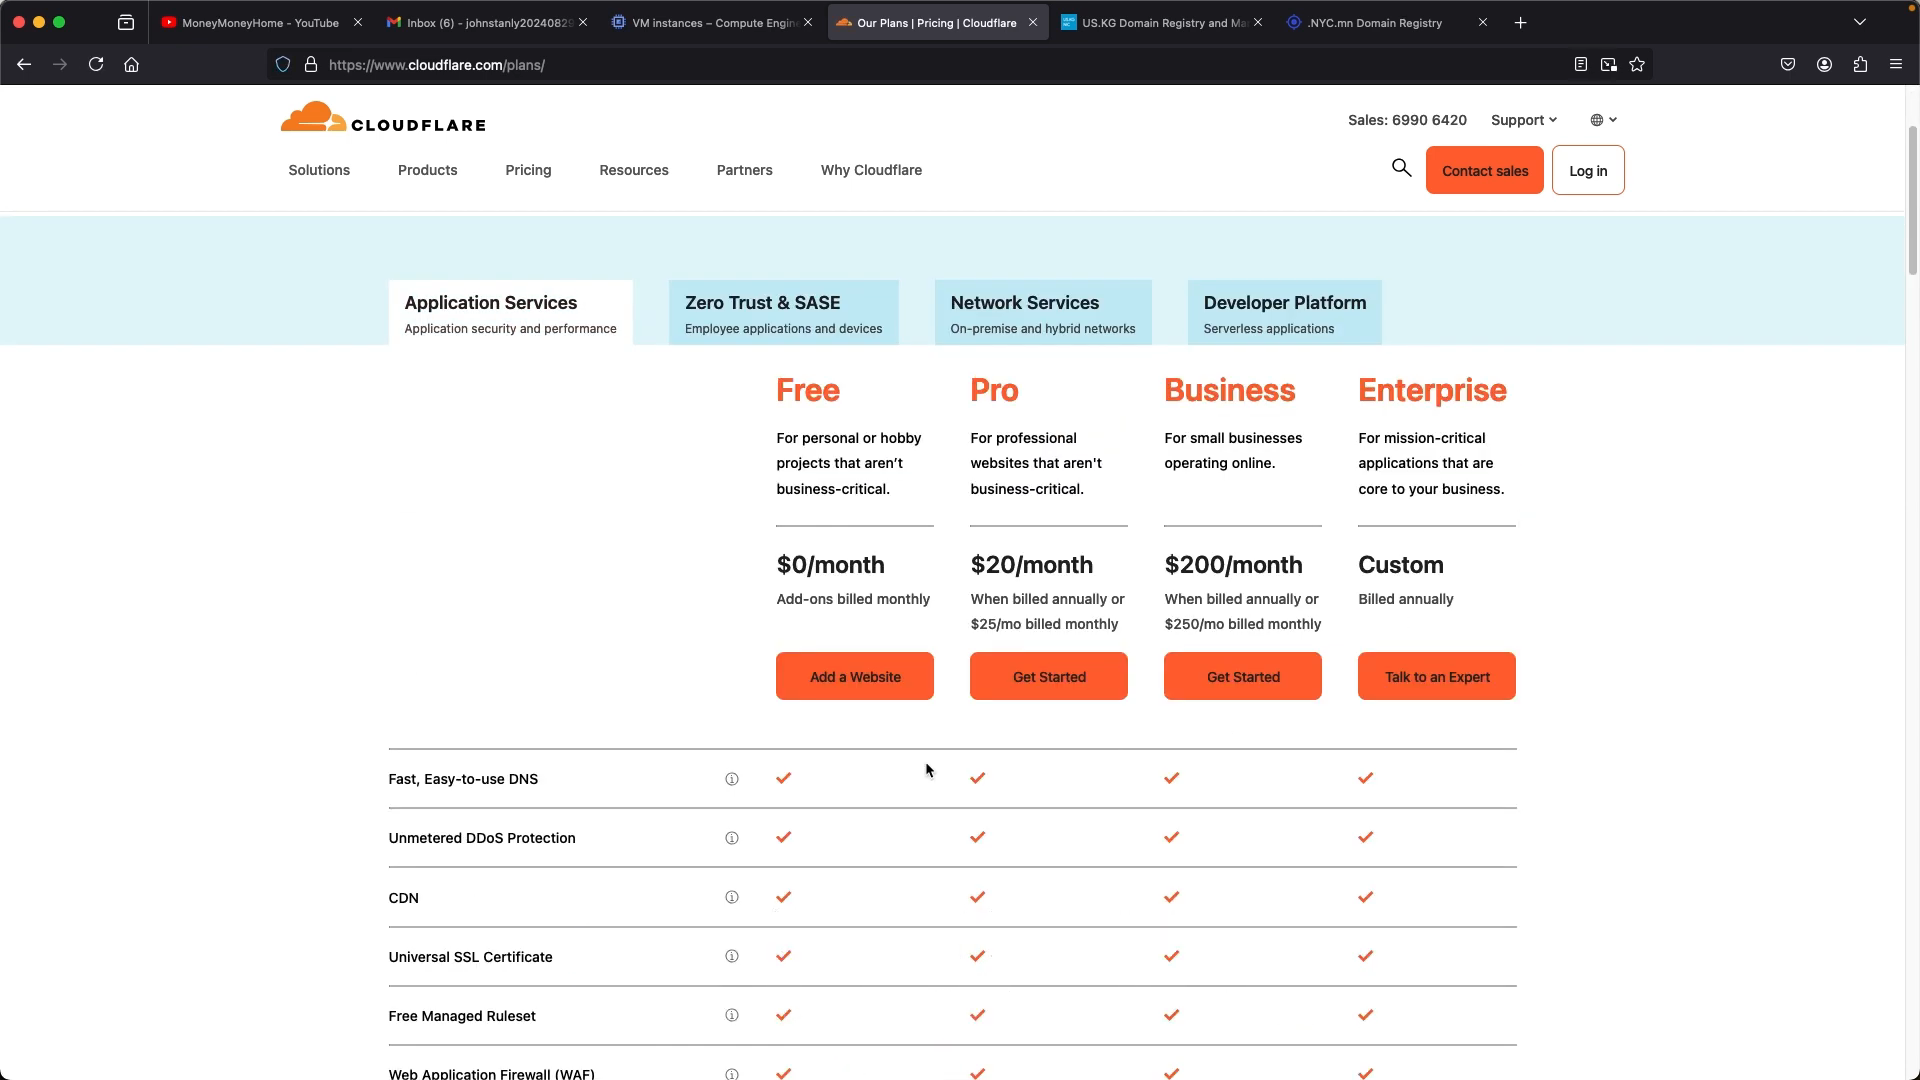1920x1080 pixels.
Task: Click Add a Website for Free plan
Action: [855, 677]
